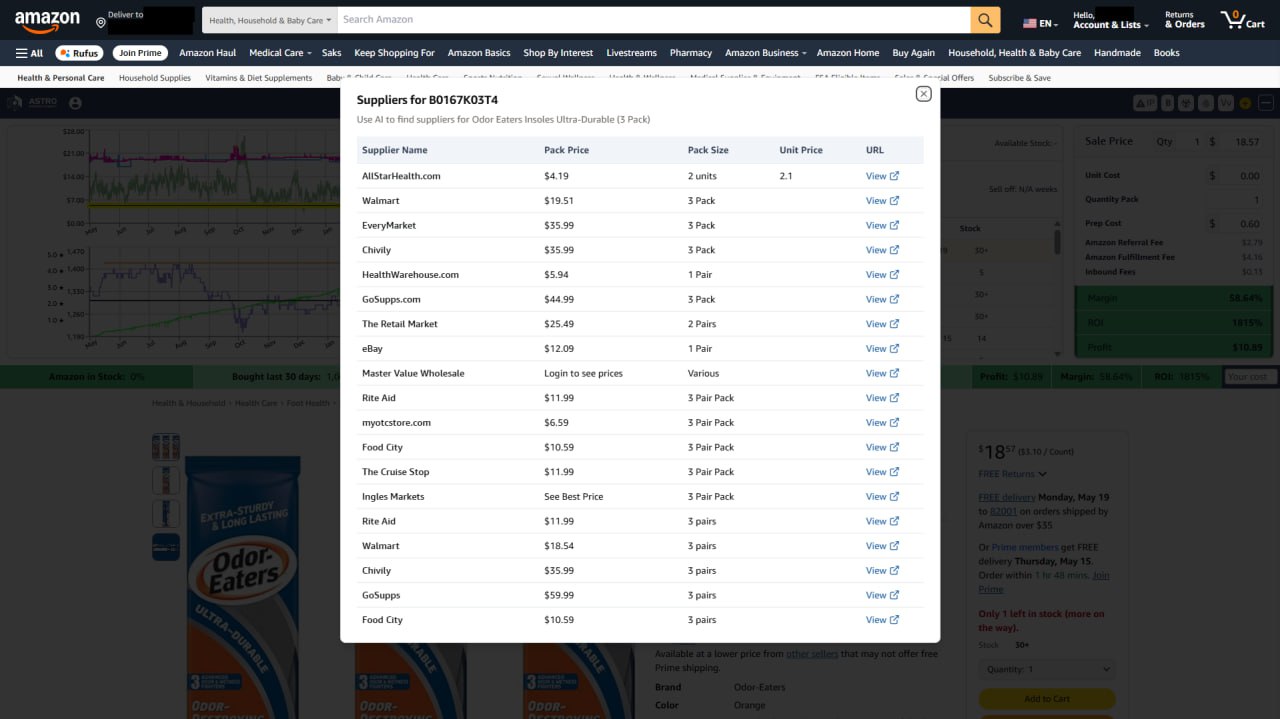Open the shopping Cart
Viewport: 1280px width, 719px height.
point(1242,20)
